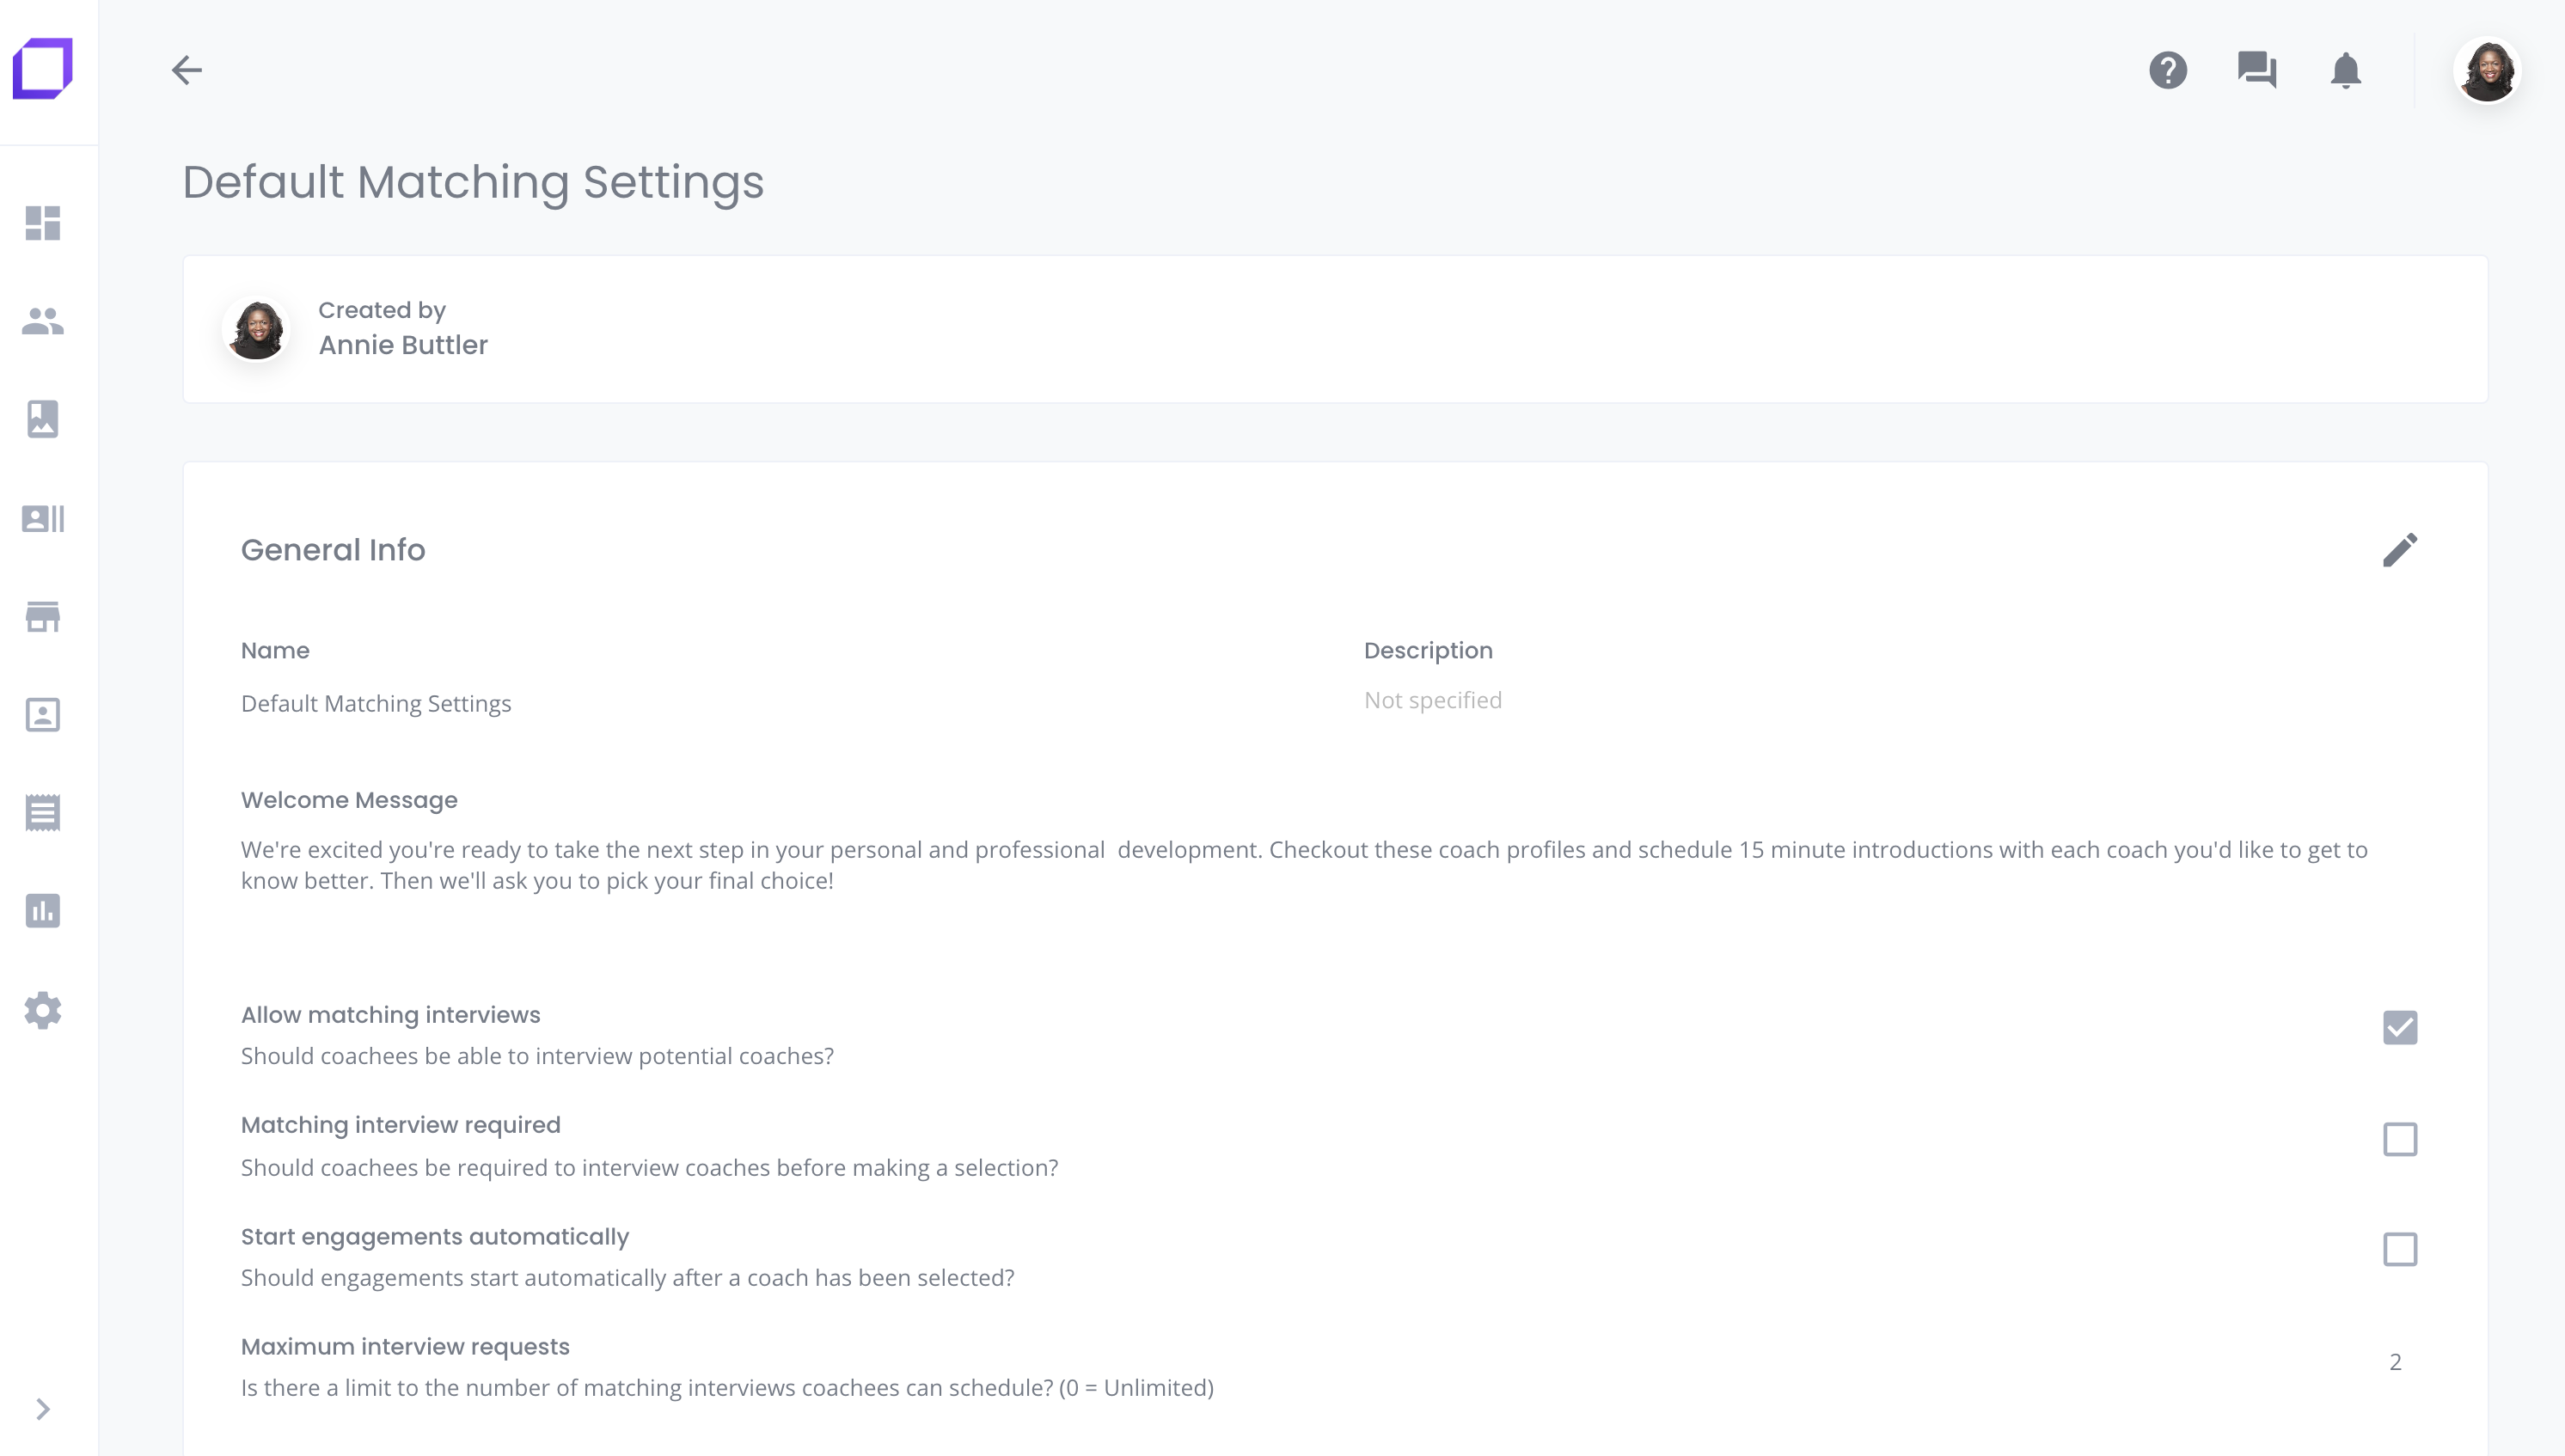Open the bar chart reports icon
2565x1456 pixels.
point(43,910)
